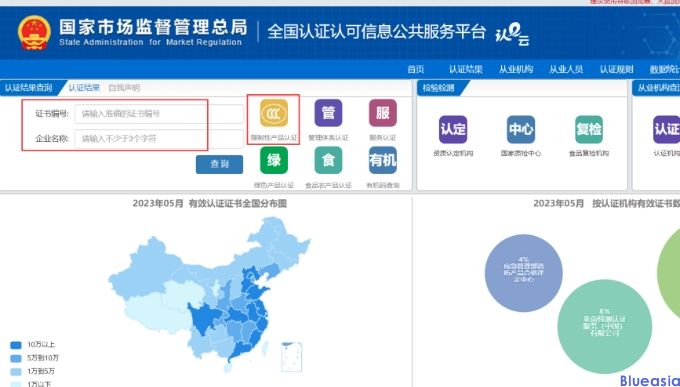Open the 服 service certification icon

pyautogui.click(x=382, y=113)
